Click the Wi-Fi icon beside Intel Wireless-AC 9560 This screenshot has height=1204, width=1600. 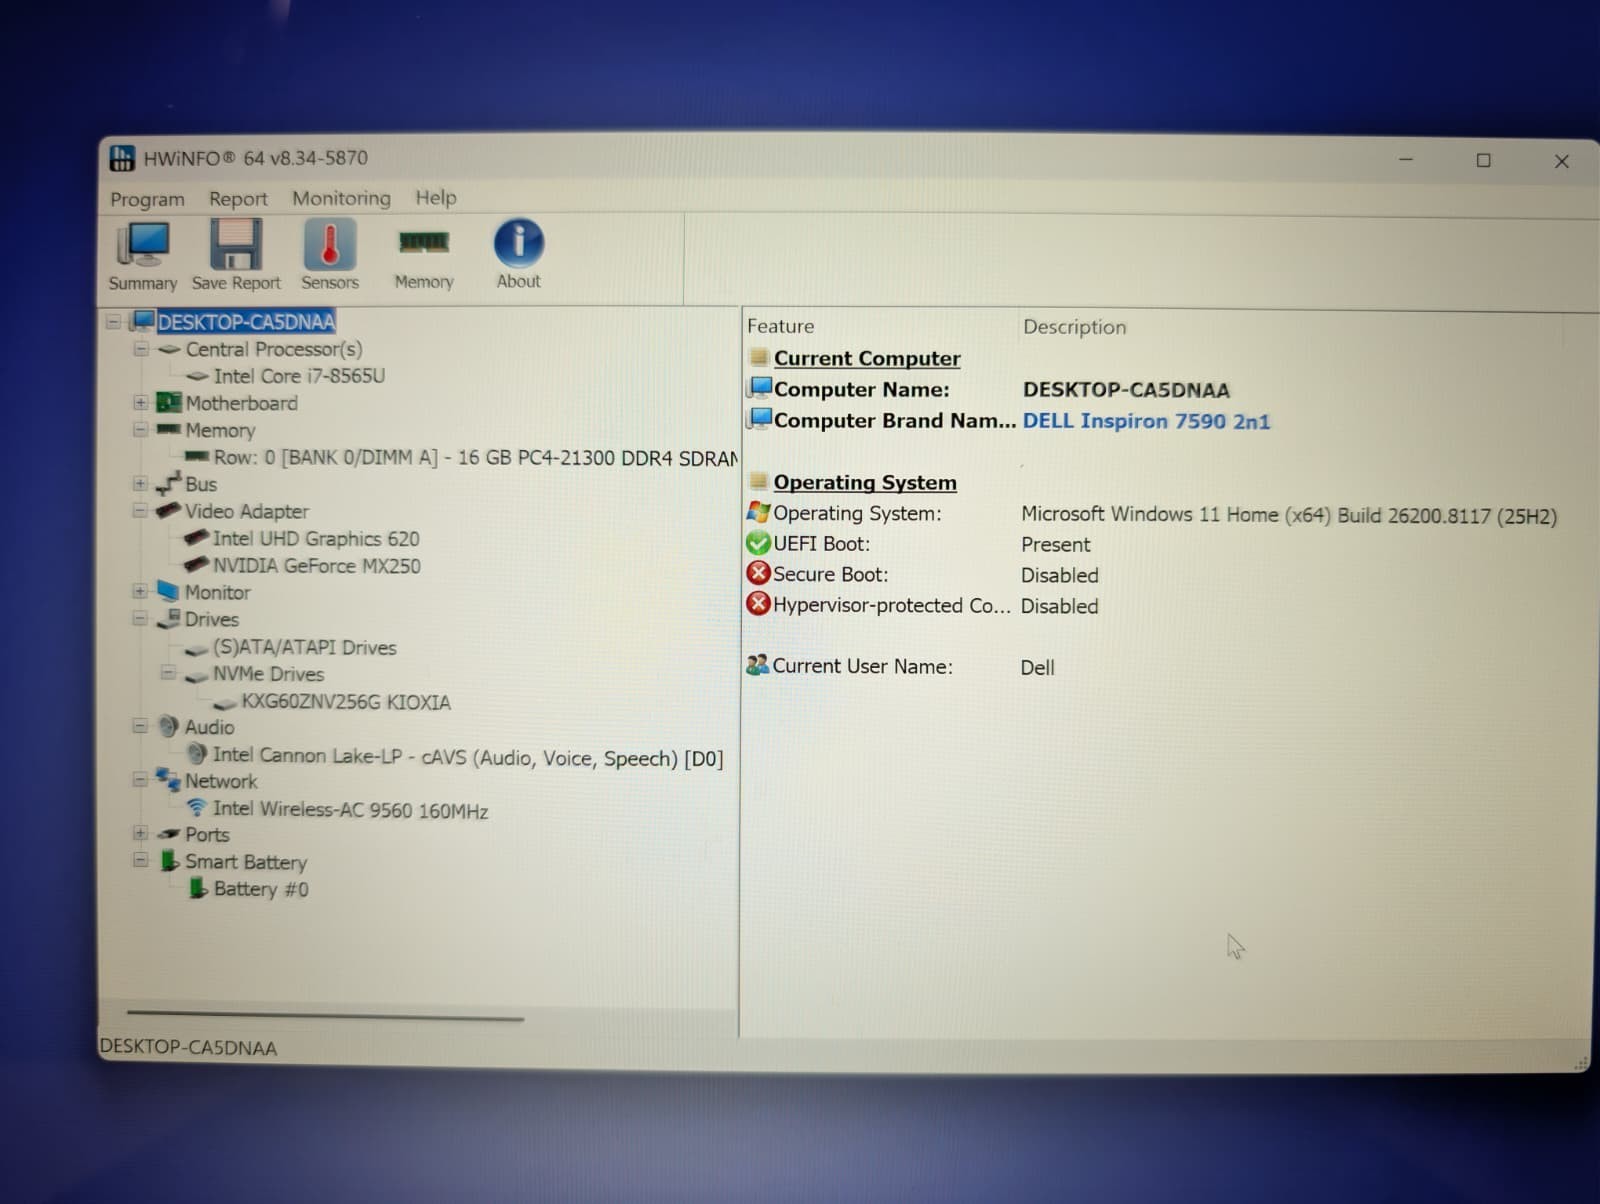click(x=197, y=808)
